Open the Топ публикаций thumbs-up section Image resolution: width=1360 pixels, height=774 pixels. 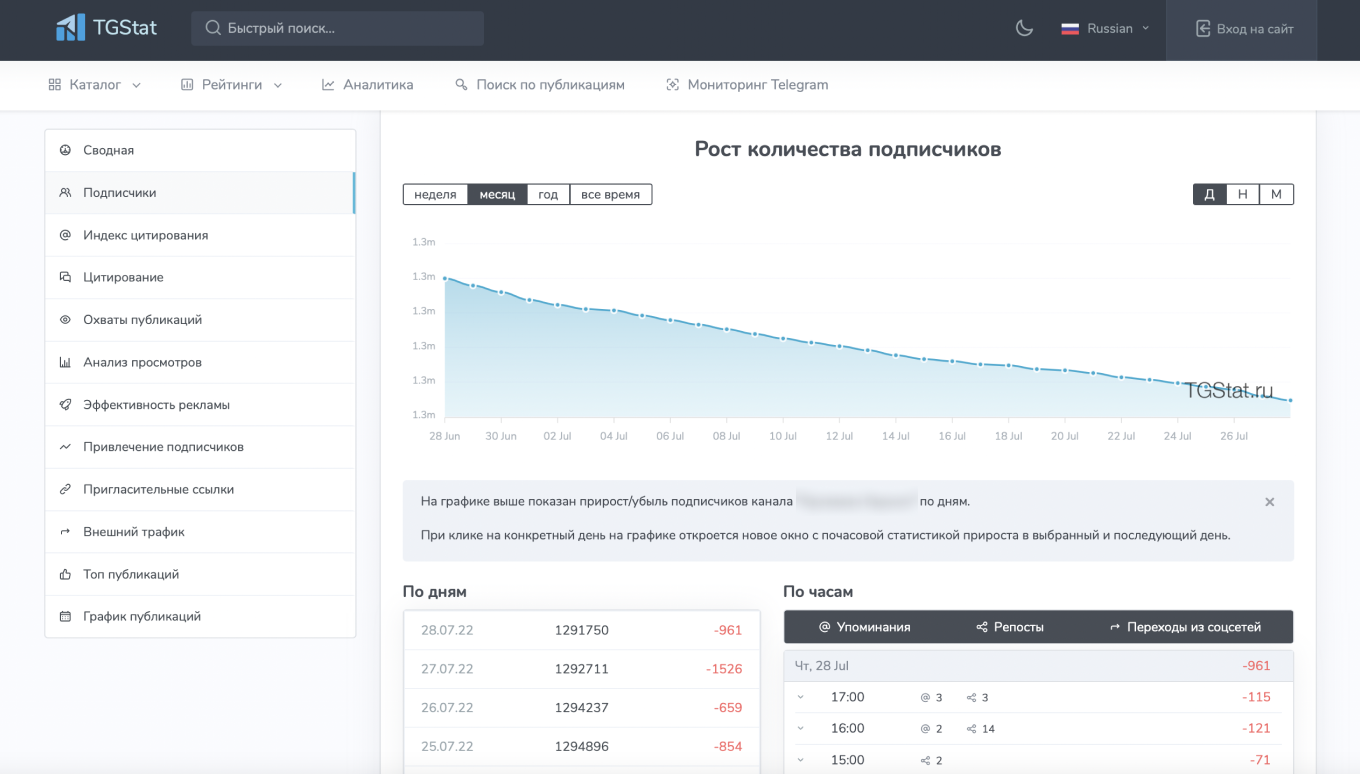tap(130, 574)
